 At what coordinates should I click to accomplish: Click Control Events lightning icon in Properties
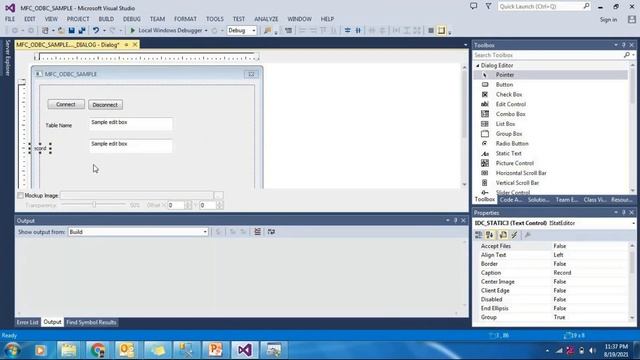click(514, 235)
